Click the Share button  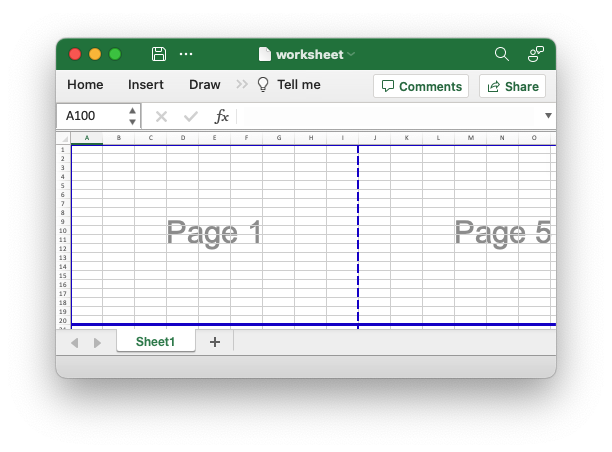click(x=512, y=86)
